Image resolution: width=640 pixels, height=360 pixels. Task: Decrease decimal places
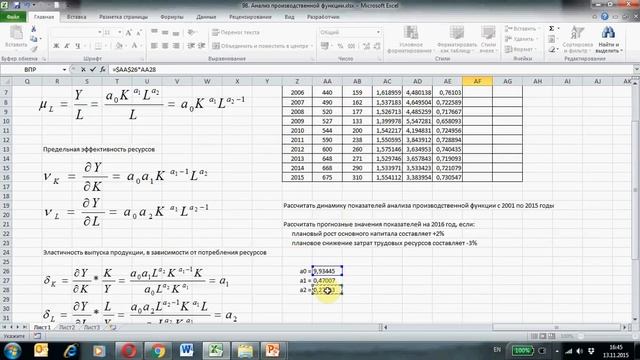377,46
